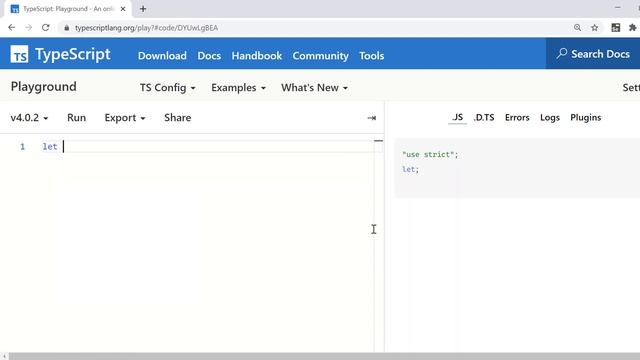Image resolution: width=640 pixels, height=360 pixels.
Task: Click the browser forward arrow
Action: 28,27
